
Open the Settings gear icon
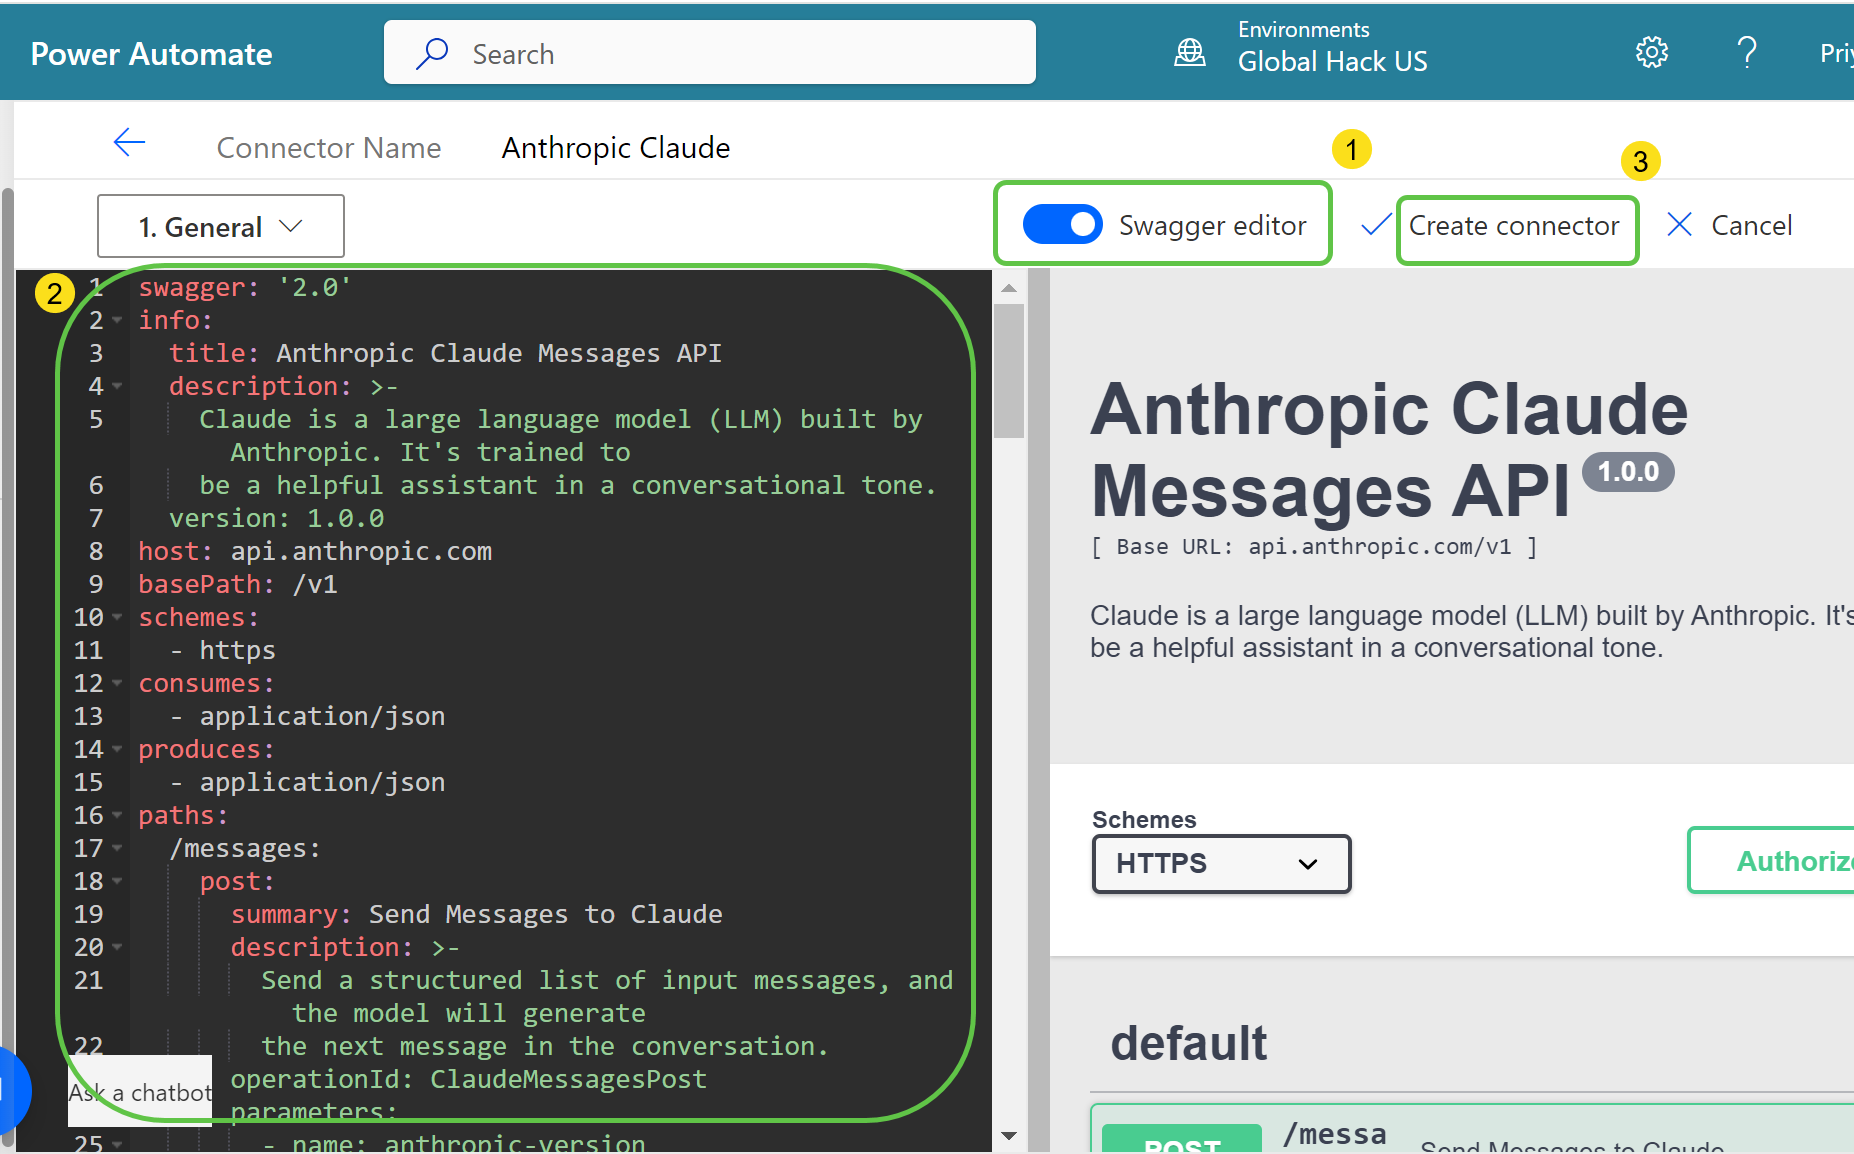(1650, 52)
